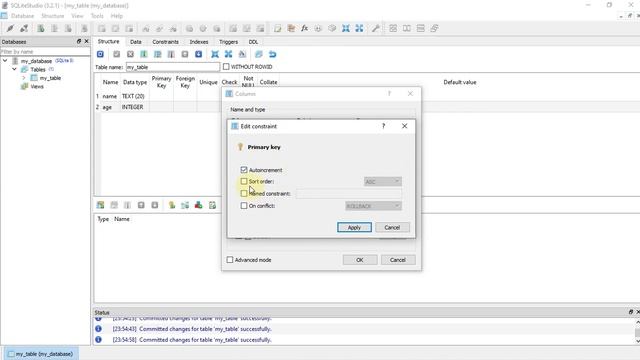640x360 pixels.
Task: Float the Databases panel icon
Action: (79, 41)
